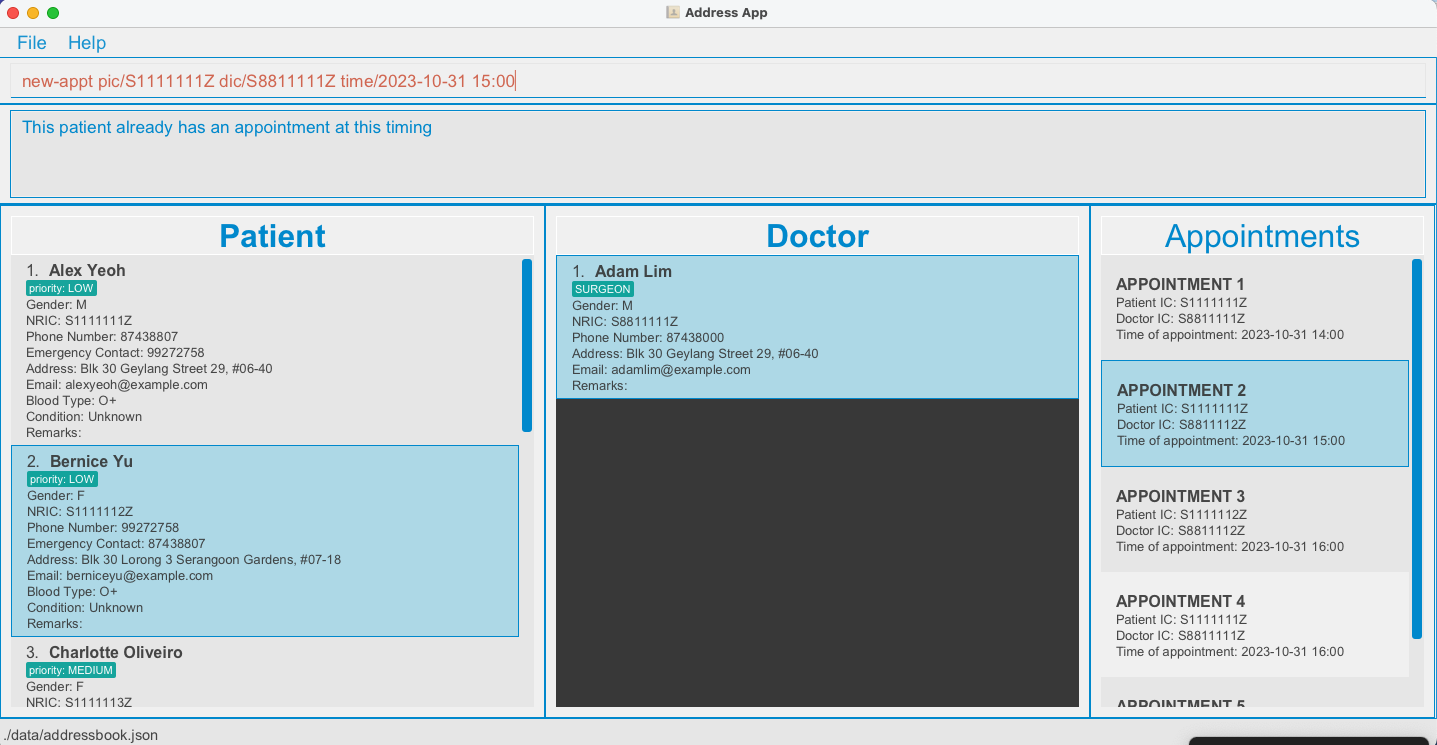The image size is (1437, 745).
Task: Click Charlotte Oliveiro's priority: MEDIUM tag
Action: 71,670
